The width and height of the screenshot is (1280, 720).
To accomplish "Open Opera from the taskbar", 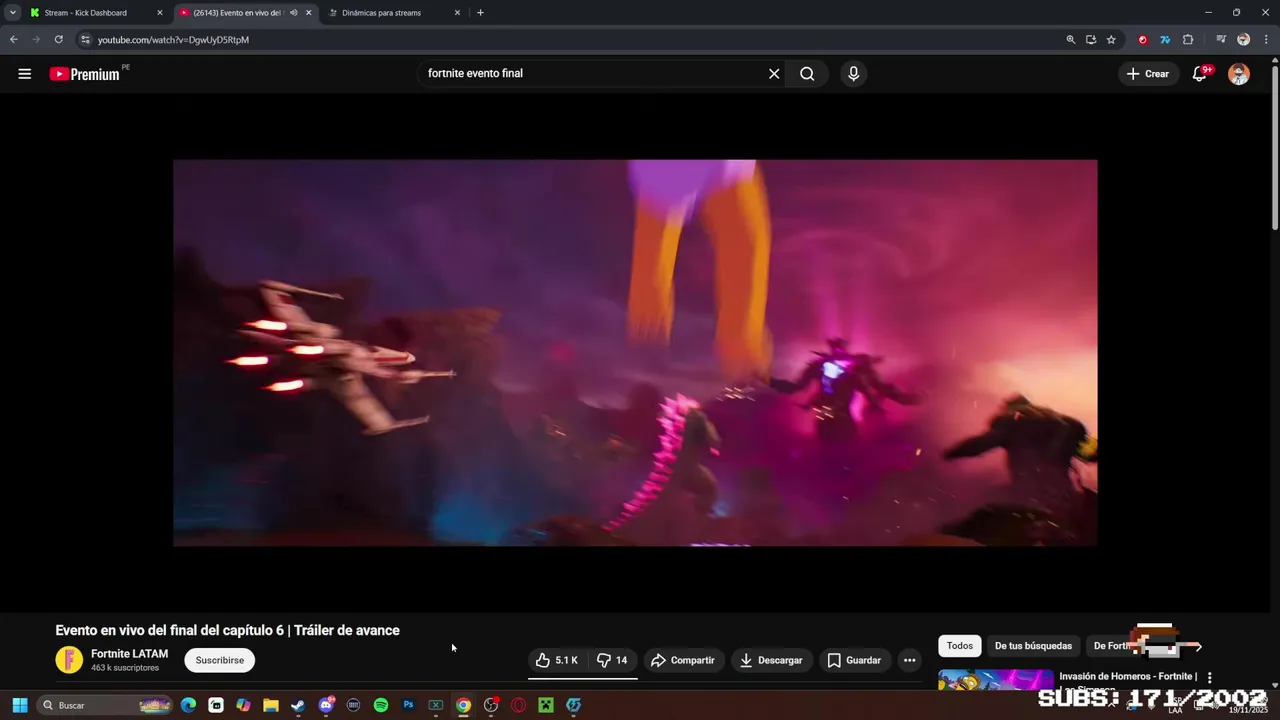I will tap(518, 705).
